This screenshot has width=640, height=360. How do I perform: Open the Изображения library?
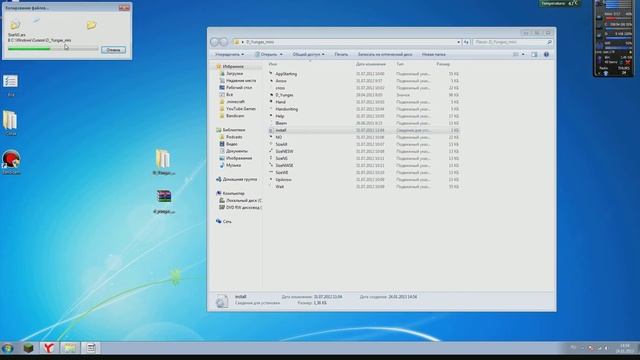pyautogui.click(x=239, y=158)
